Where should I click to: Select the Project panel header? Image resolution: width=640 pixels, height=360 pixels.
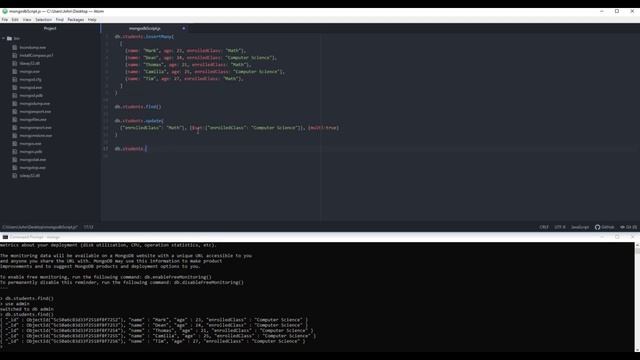pos(50,28)
